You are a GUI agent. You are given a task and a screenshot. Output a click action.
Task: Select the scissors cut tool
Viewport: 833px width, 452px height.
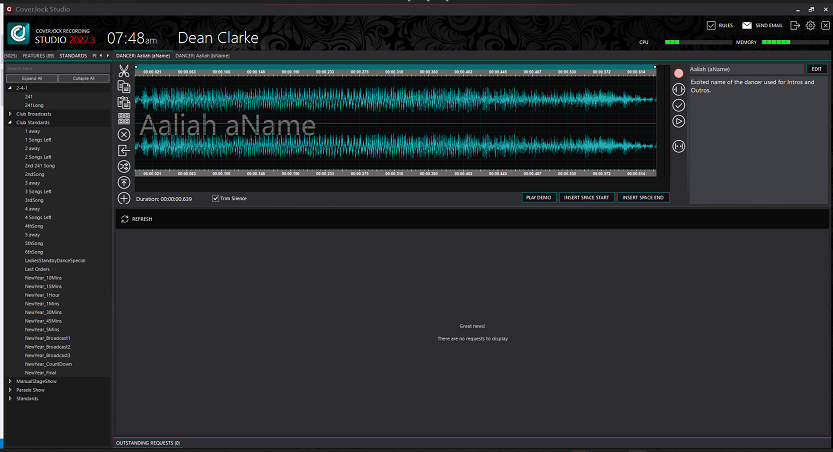pyautogui.click(x=124, y=71)
